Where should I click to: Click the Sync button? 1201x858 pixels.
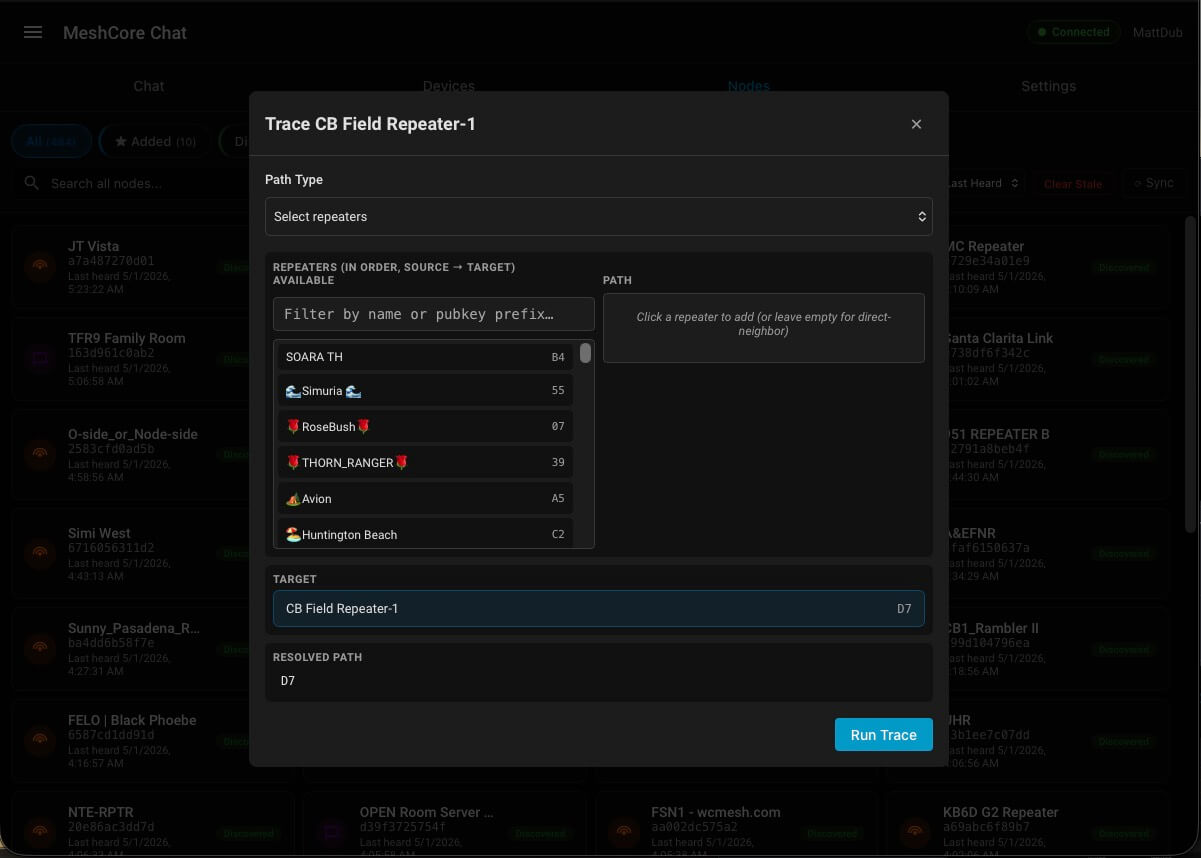point(1152,183)
